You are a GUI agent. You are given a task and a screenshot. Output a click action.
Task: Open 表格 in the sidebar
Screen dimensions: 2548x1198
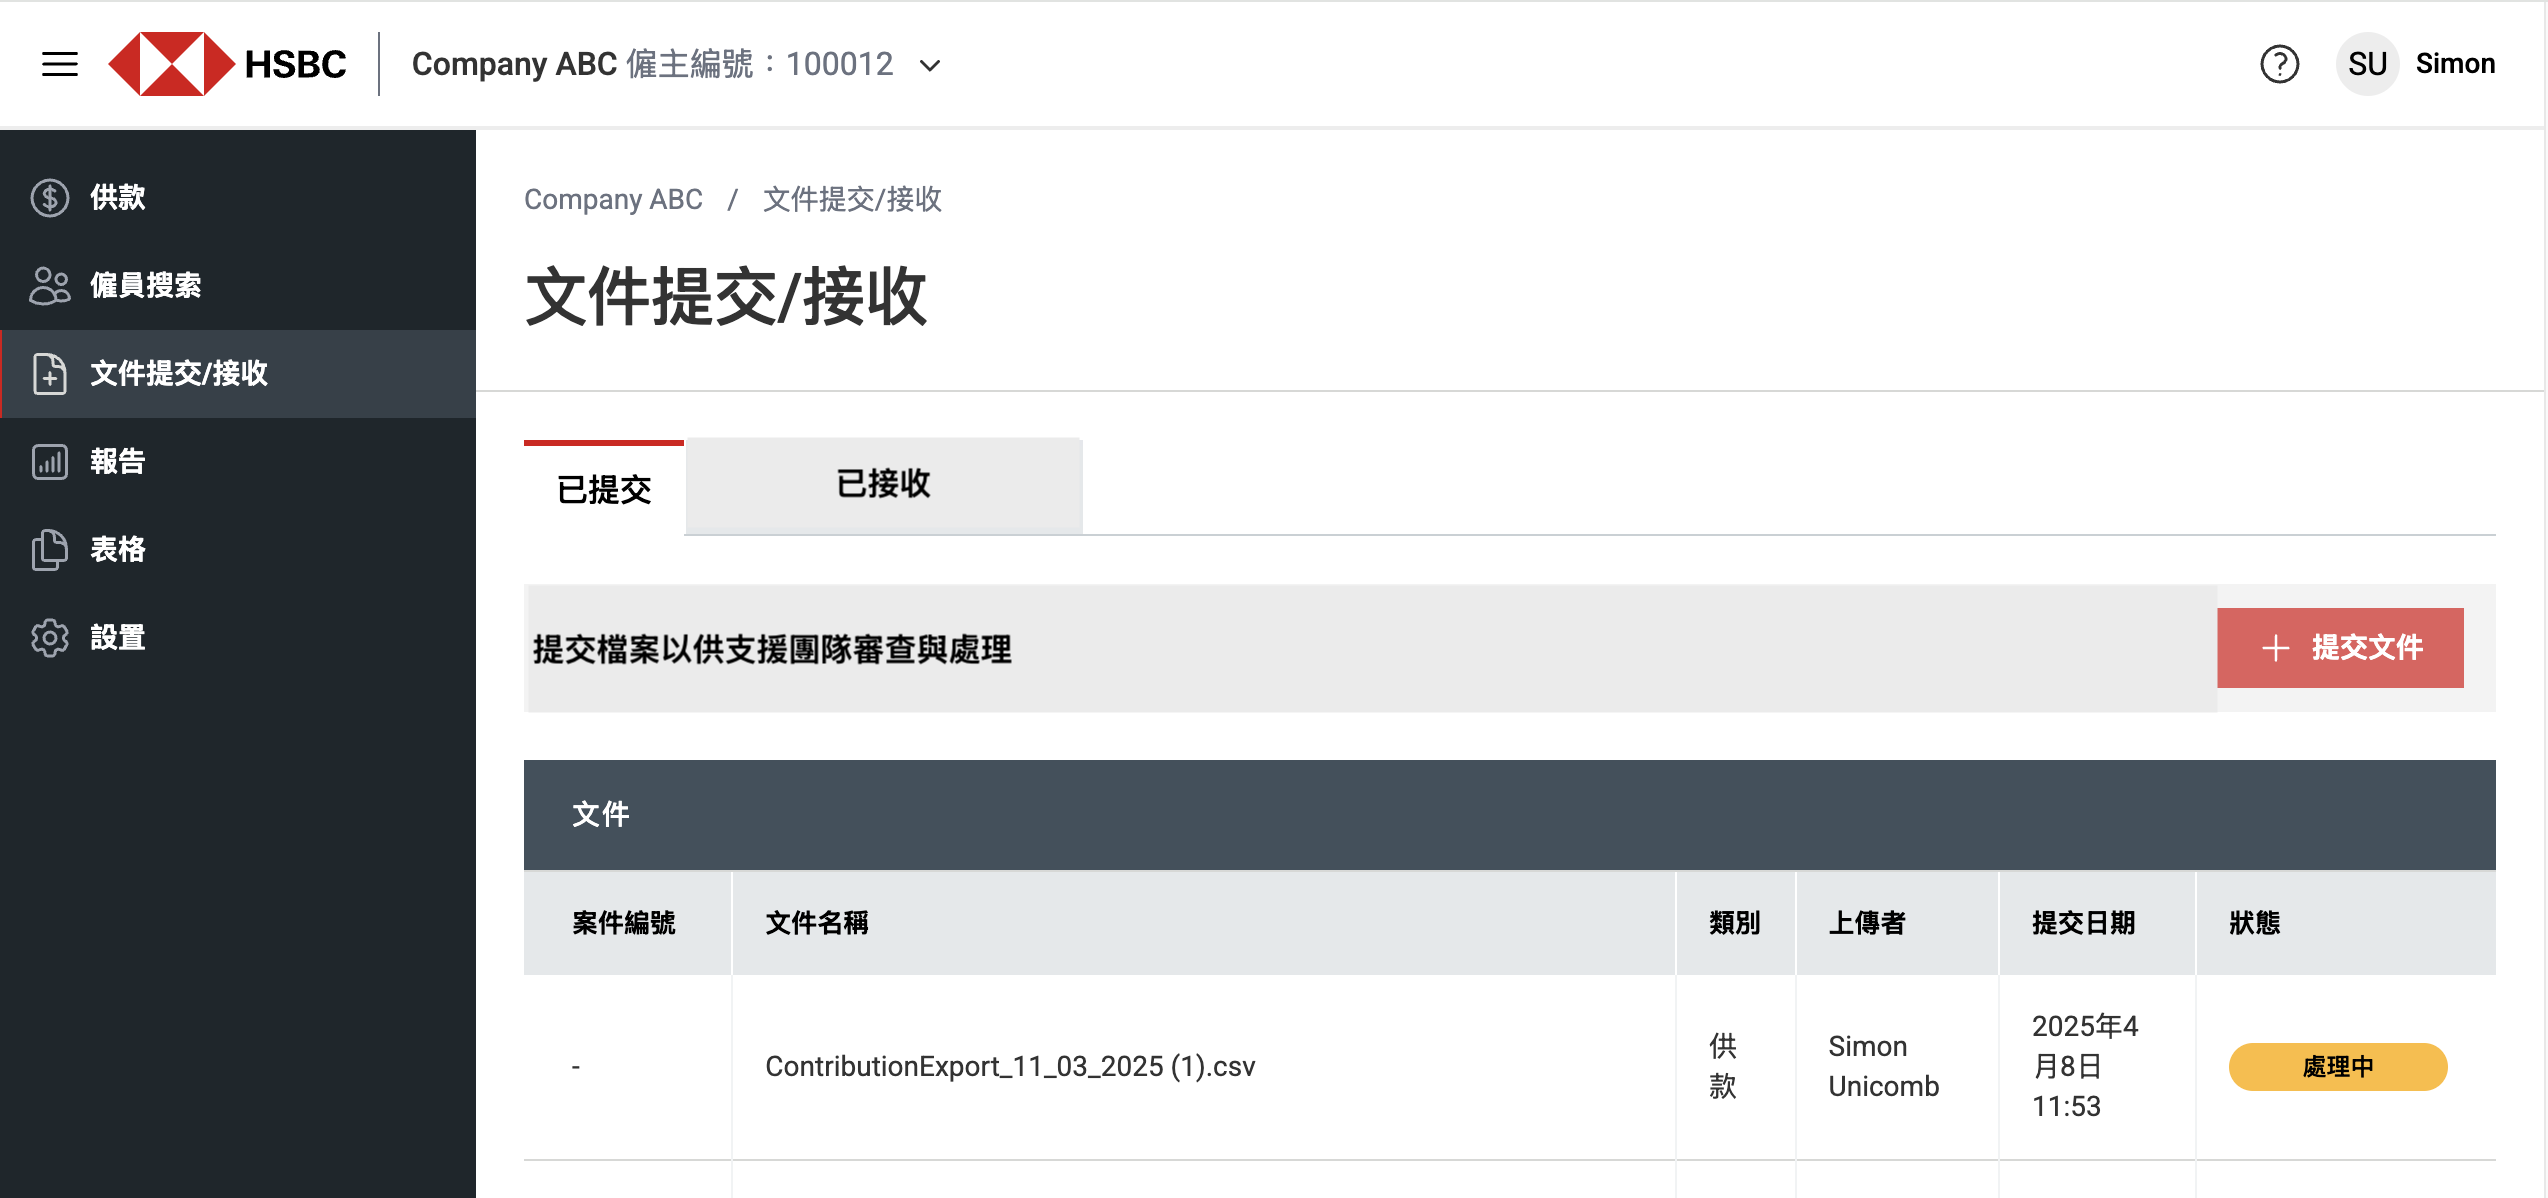[238, 549]
